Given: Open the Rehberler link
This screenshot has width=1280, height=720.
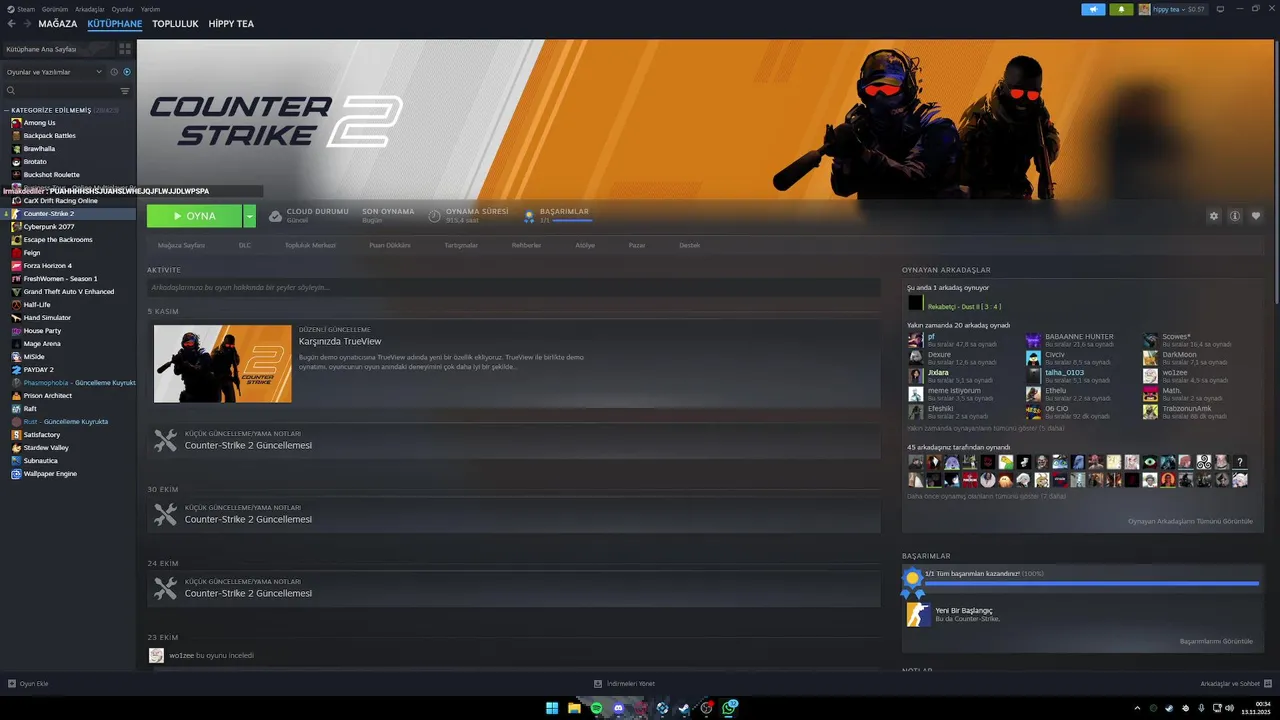Looking at the screenshot, I should 526,245.
